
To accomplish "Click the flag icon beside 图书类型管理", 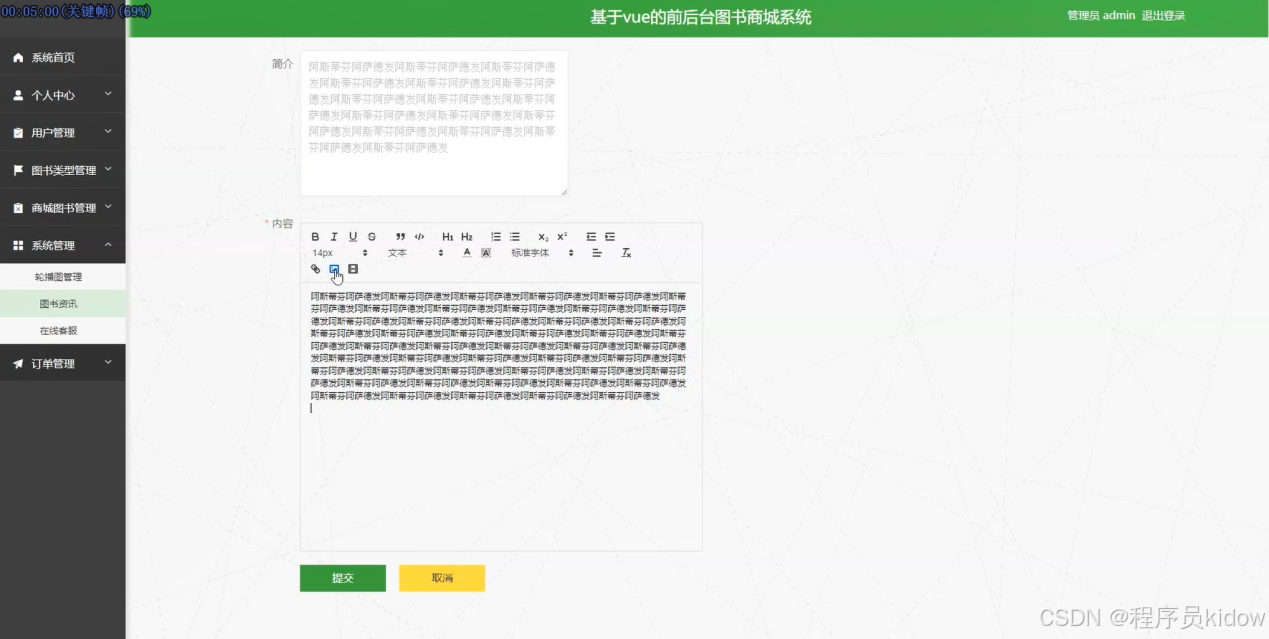I will (x=18, y=170).
